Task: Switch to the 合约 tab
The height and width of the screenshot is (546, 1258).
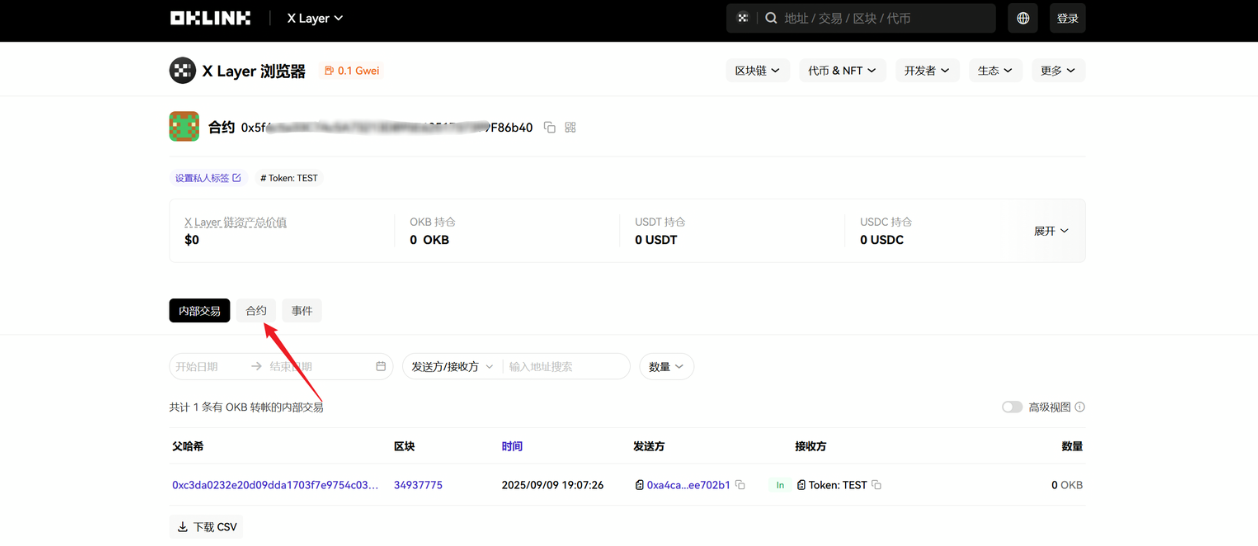Action: tap(256, 311)
